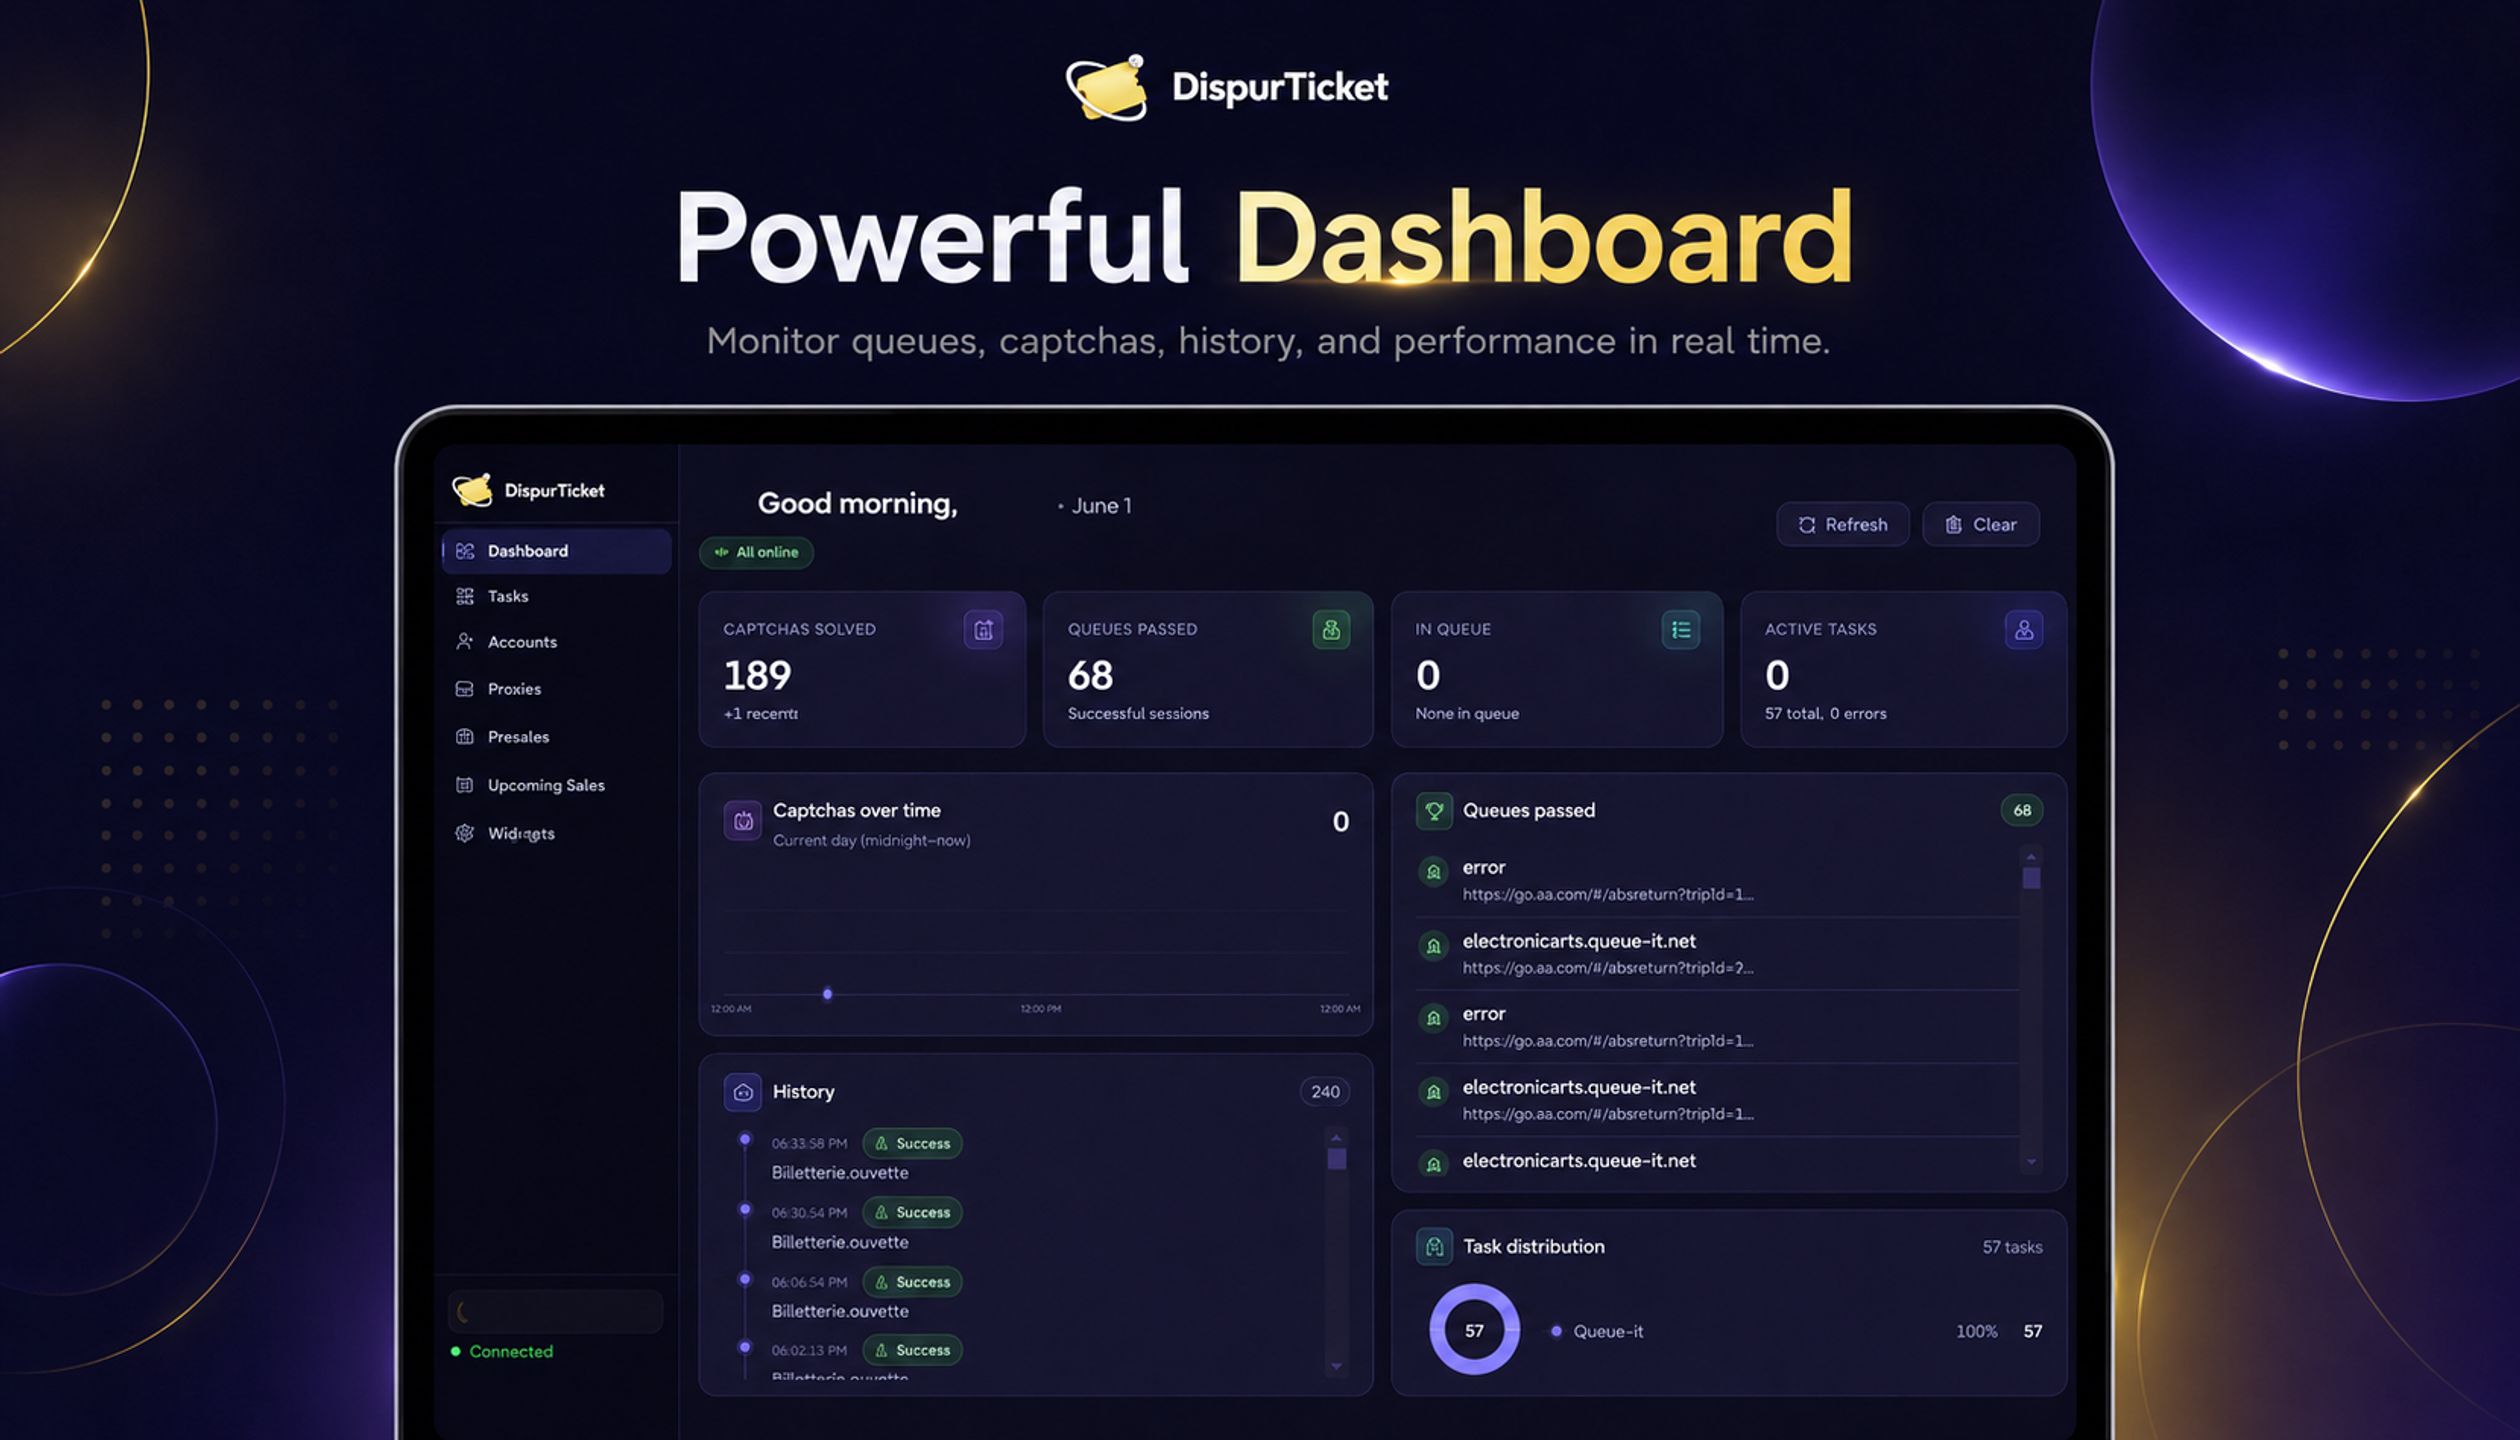Click the 'Current day (midnight–now)' subtitle

click(x=871, y=841)
